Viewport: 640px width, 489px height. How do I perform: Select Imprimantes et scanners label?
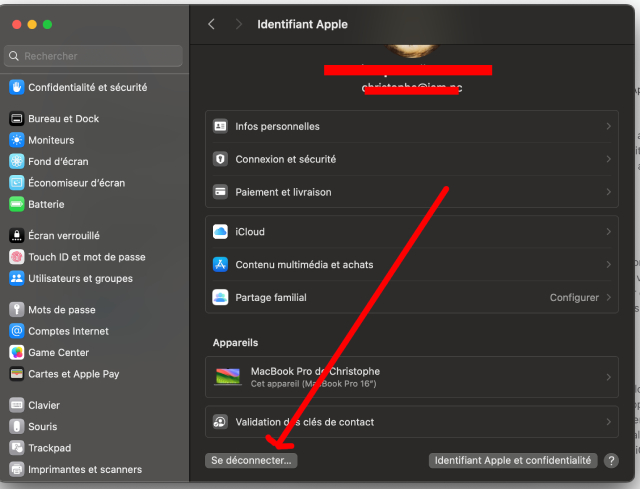click(85, 469)
